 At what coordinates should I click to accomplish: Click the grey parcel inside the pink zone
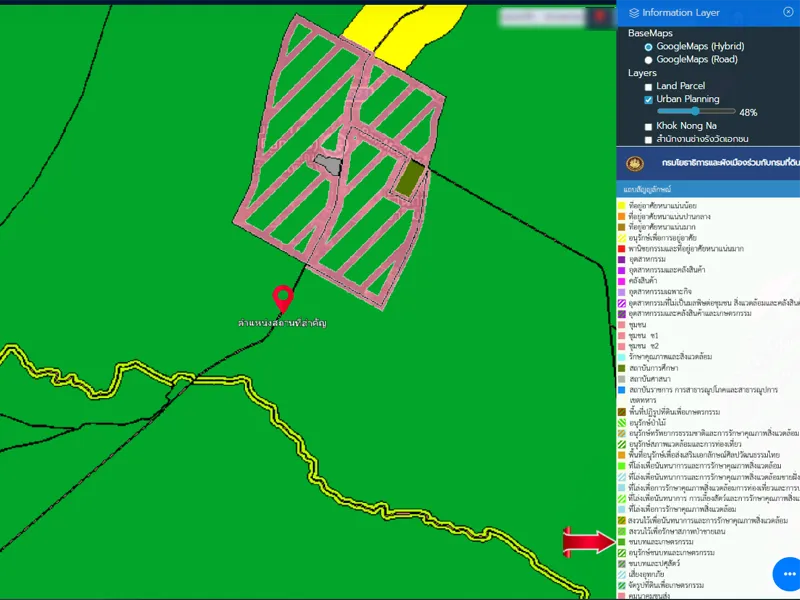328,165
